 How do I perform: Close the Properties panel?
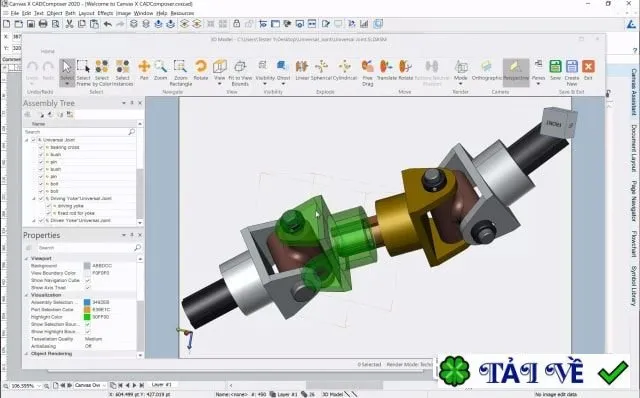click(140, 235)
